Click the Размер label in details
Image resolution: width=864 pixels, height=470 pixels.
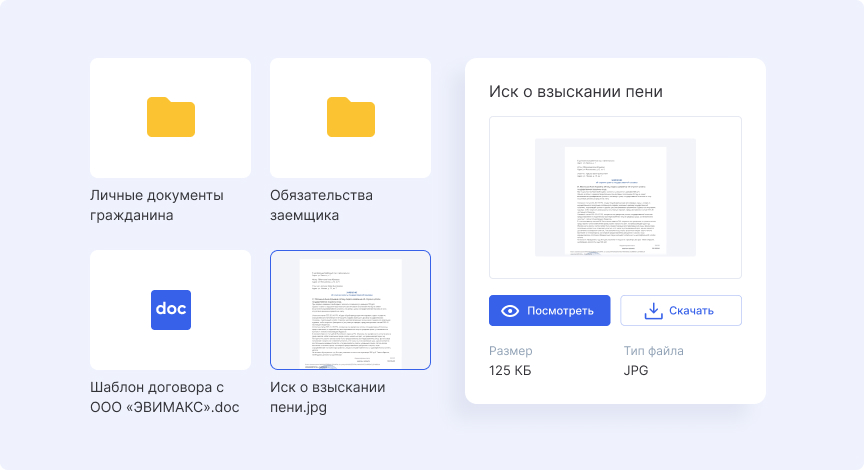point(510,352)
